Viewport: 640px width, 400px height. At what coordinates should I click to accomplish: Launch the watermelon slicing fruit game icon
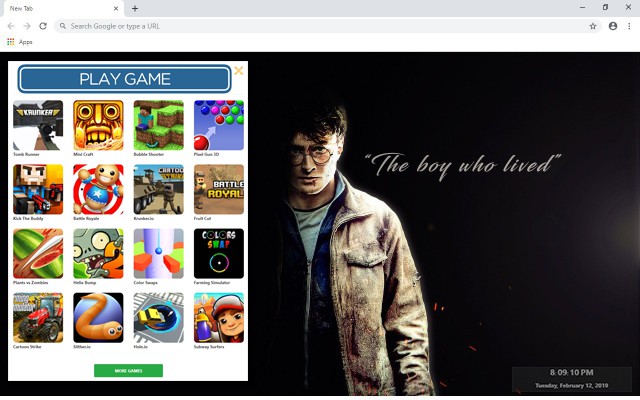[38, 253]
